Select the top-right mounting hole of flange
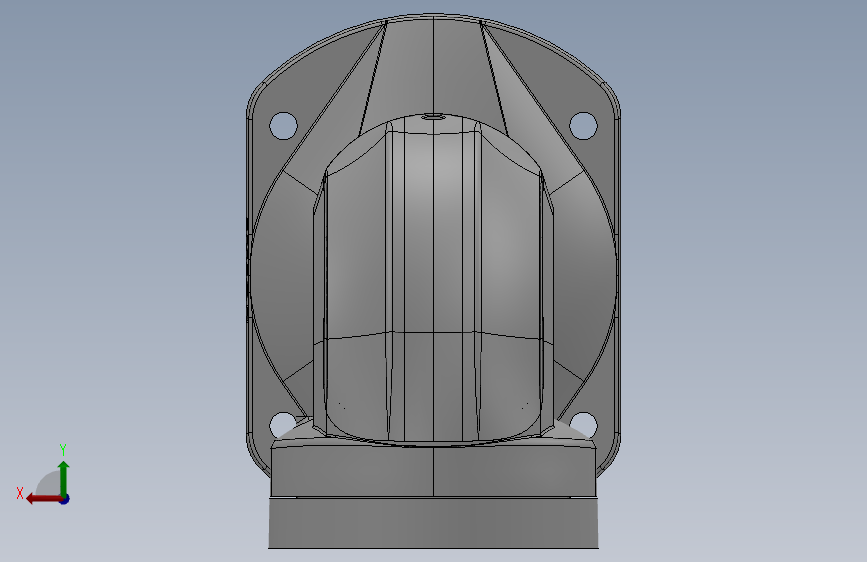The image size is (867, 562). (x=583, y=126)
